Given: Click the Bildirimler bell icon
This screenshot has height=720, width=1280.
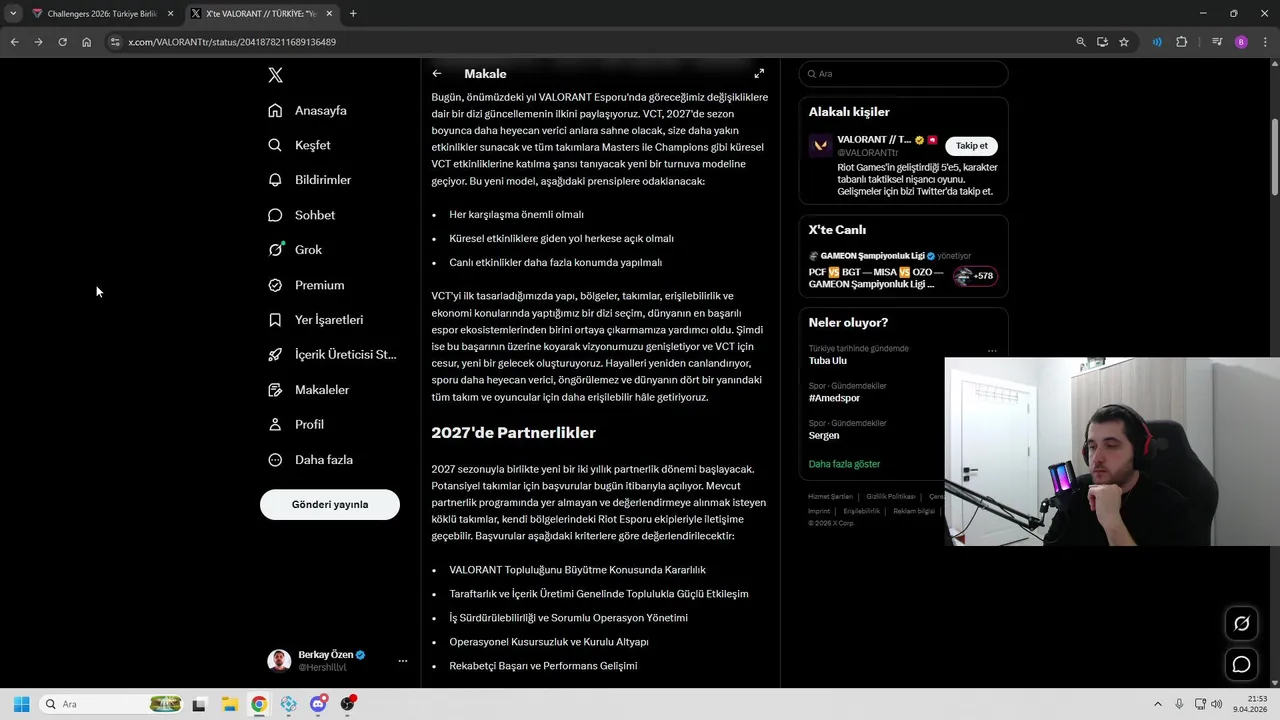Looking at the screenshot, I should [275, 180].
